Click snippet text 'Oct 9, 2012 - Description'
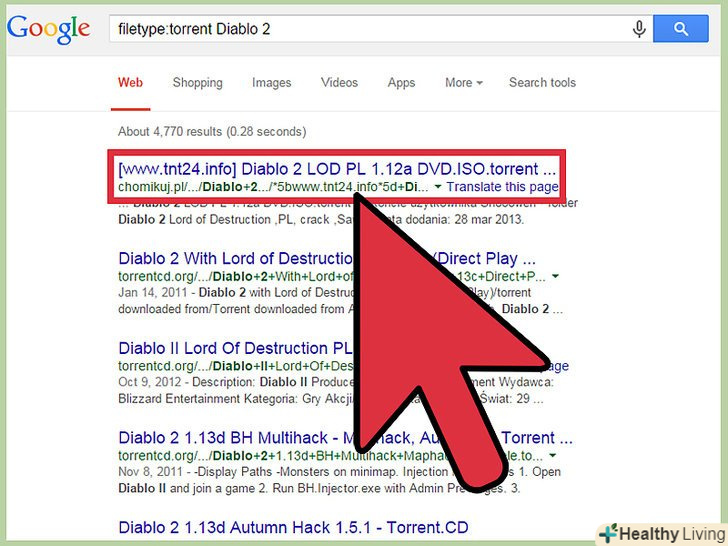Image resolution: width=728 pixels, height=546 pixels. pos(187,383)
